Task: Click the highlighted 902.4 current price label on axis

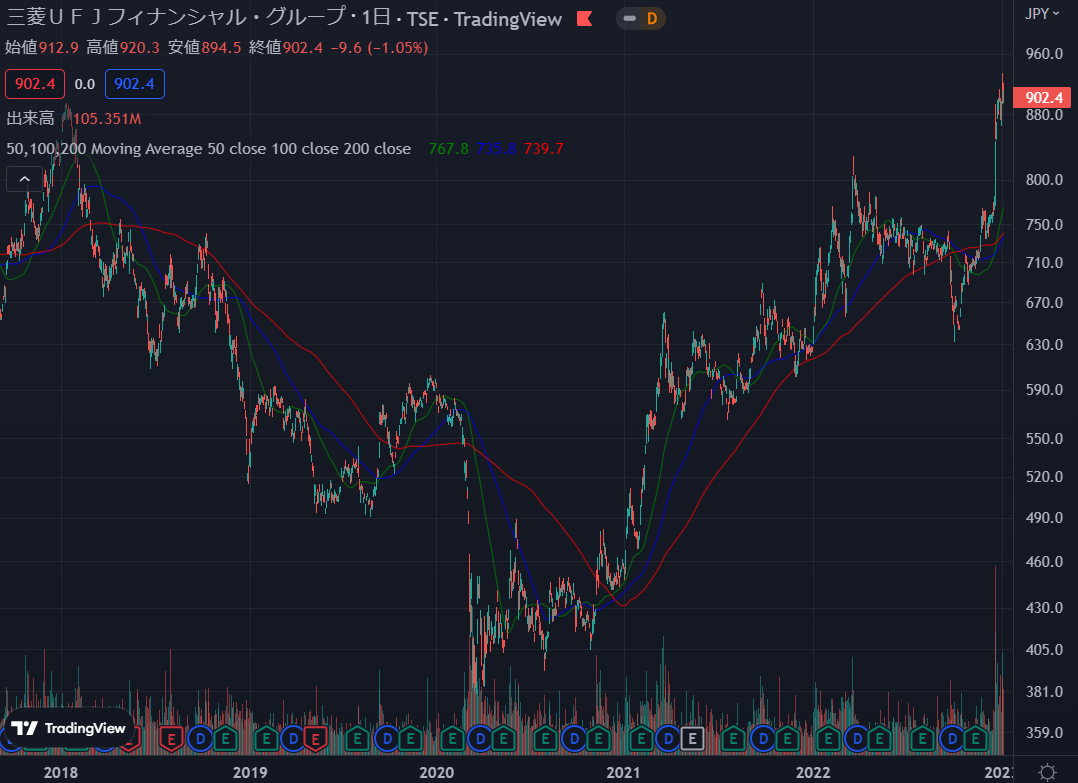Action: tap(1043, 98)
